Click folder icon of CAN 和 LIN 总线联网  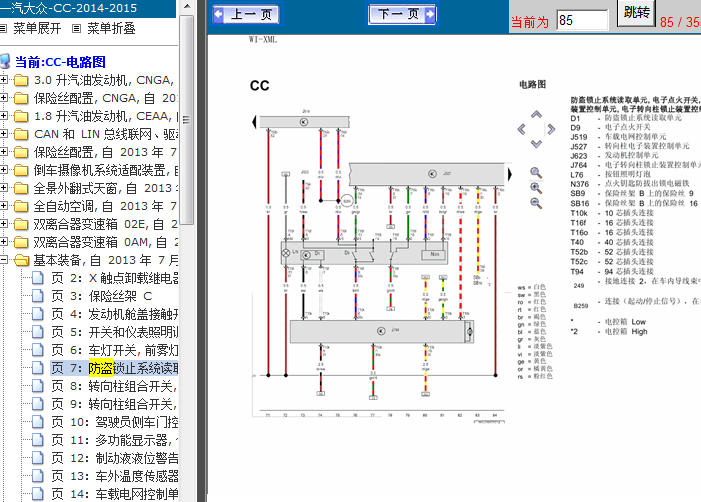tap(21, 134)
